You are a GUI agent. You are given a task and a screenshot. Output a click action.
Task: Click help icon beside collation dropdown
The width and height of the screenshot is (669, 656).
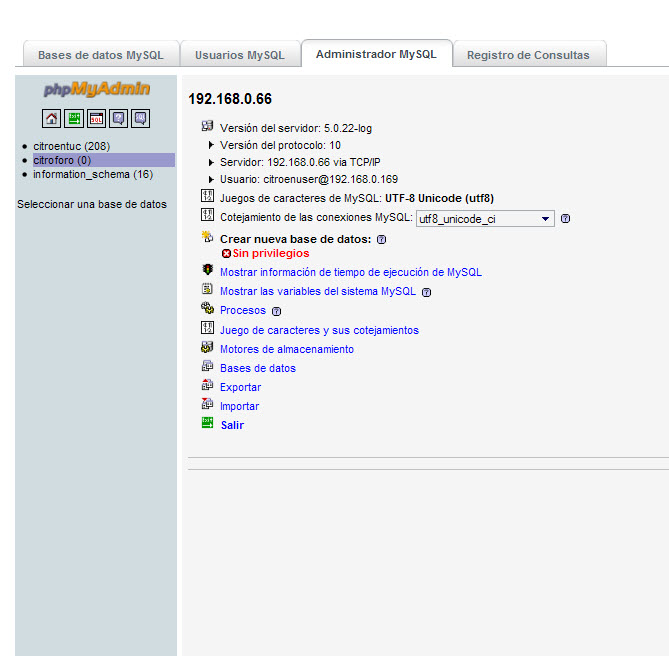click(x=565, y=218)
